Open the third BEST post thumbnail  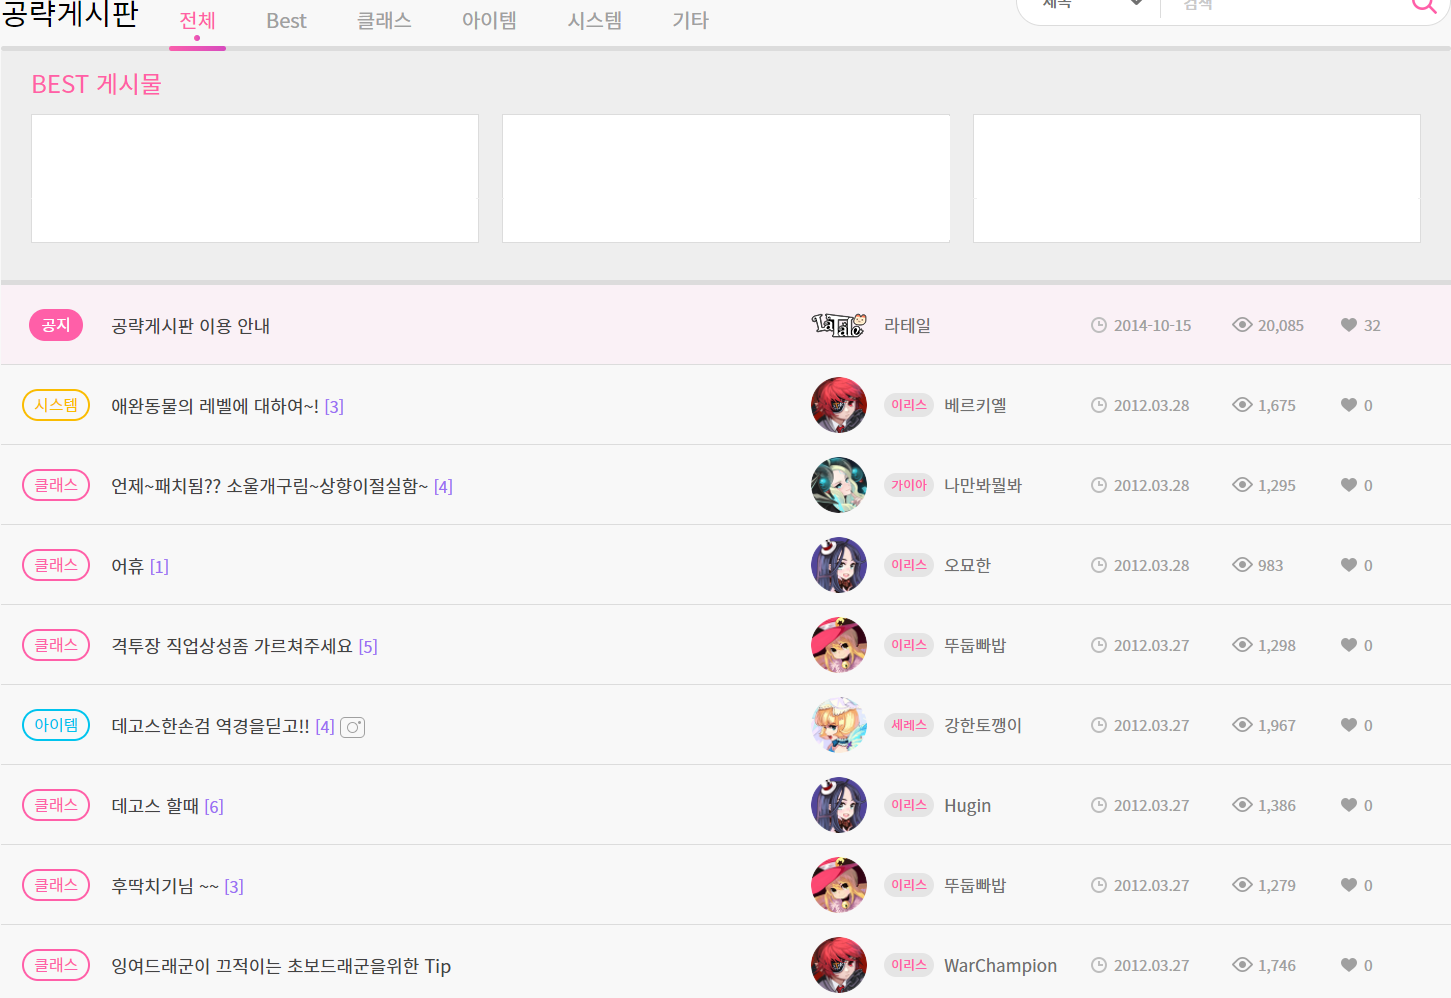coord(1196,178)
